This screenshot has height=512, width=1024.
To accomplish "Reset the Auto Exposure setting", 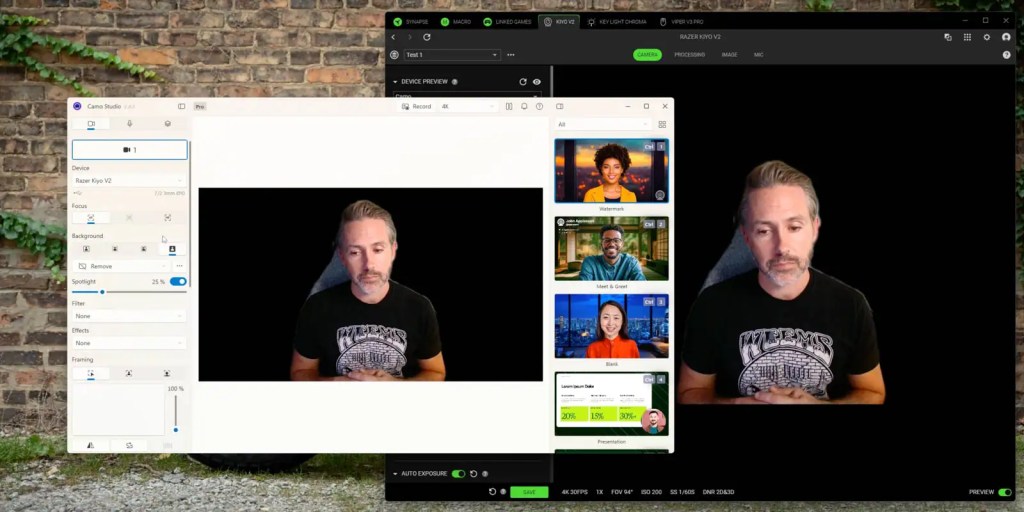I will point(473,474).
